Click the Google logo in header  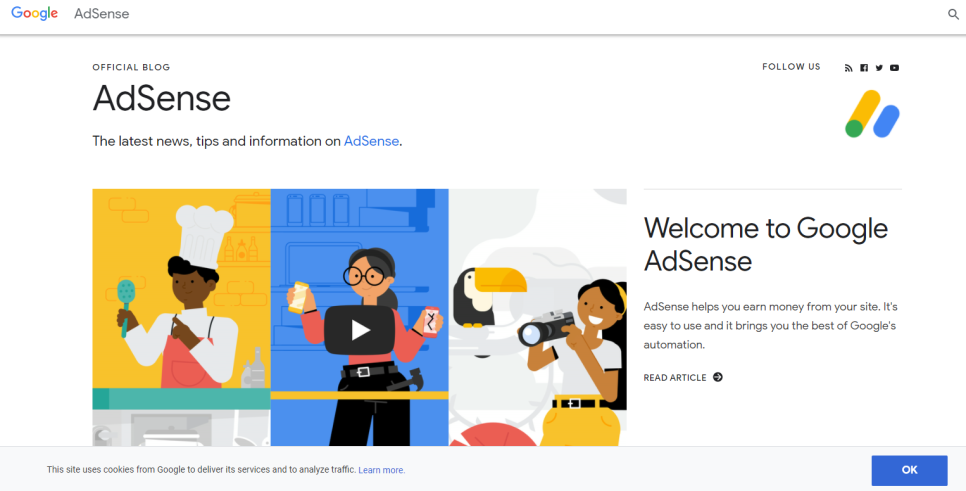[x=34, y=14]
